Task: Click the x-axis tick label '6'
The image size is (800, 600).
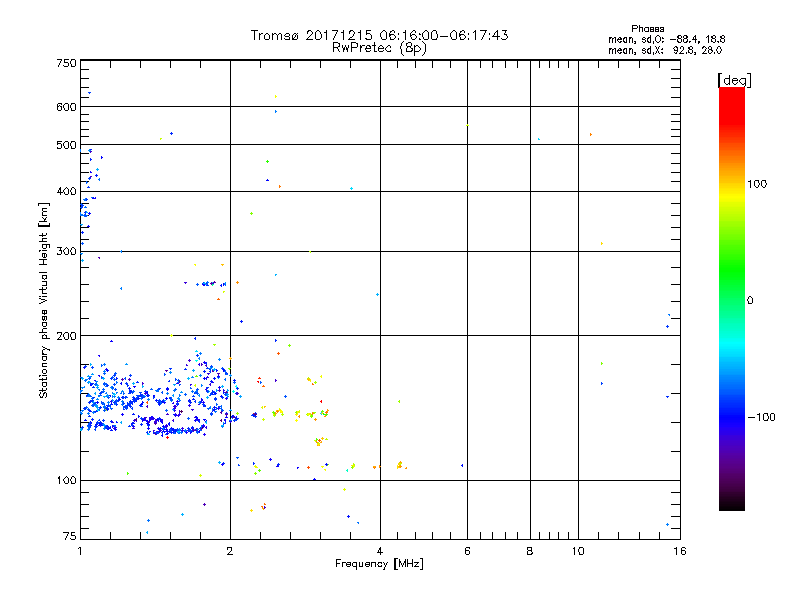Action: (x=467, y=551)
